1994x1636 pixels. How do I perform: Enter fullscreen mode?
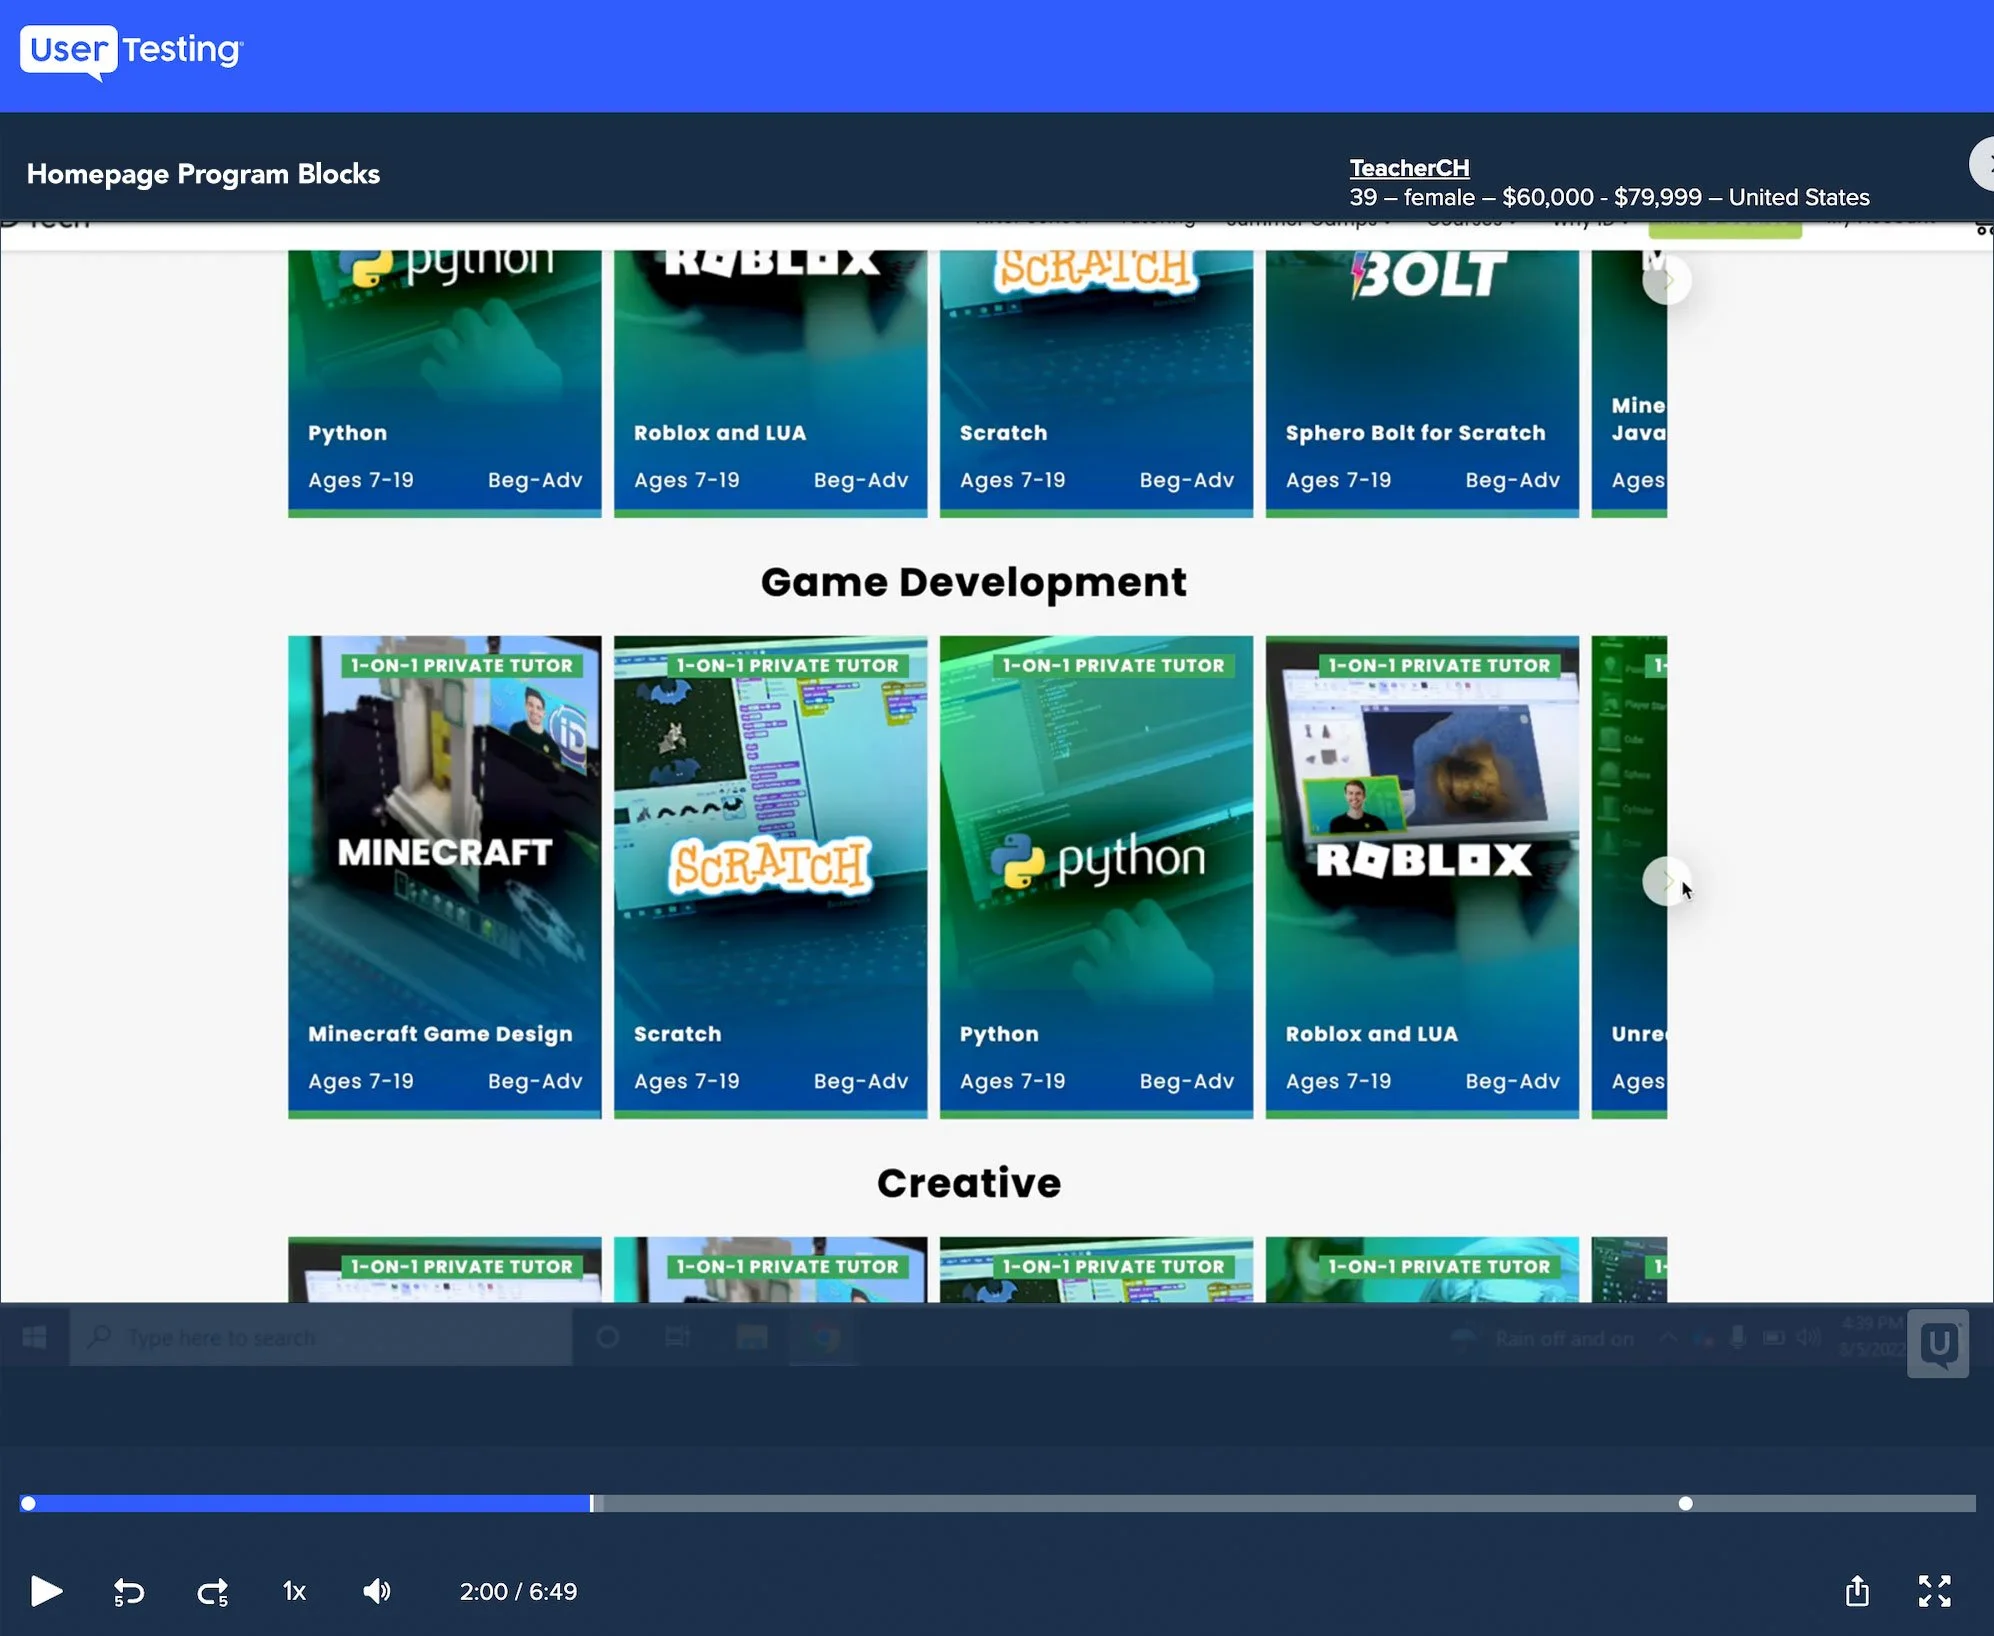[x=1934, y=1591]
